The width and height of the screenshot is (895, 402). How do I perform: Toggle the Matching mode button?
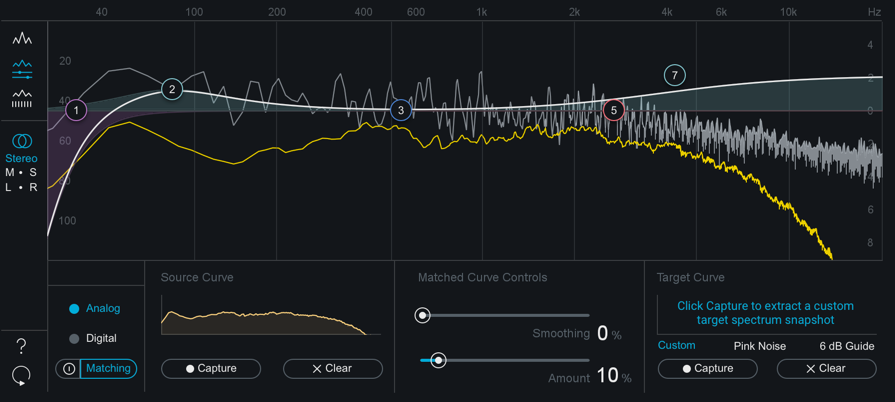pyautogui.click(x=108, y=369)
